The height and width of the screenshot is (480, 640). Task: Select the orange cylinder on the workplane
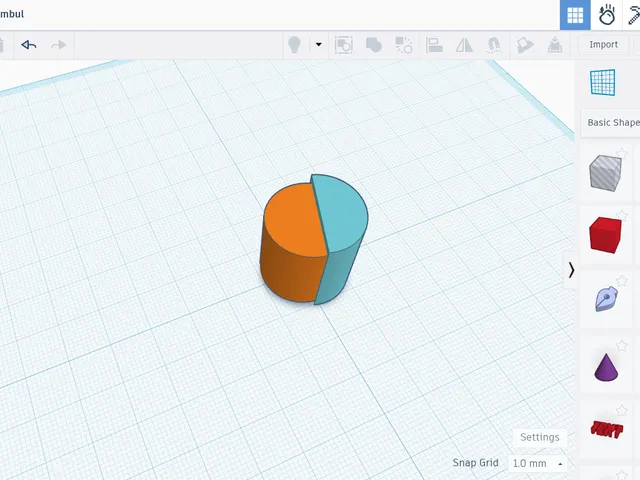click(293, 242)
